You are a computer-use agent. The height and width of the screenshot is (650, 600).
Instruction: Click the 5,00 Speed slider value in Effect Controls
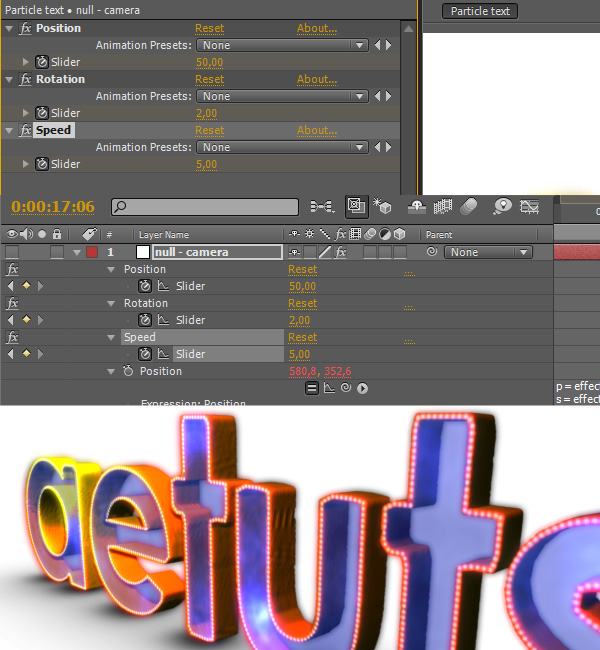206,164
